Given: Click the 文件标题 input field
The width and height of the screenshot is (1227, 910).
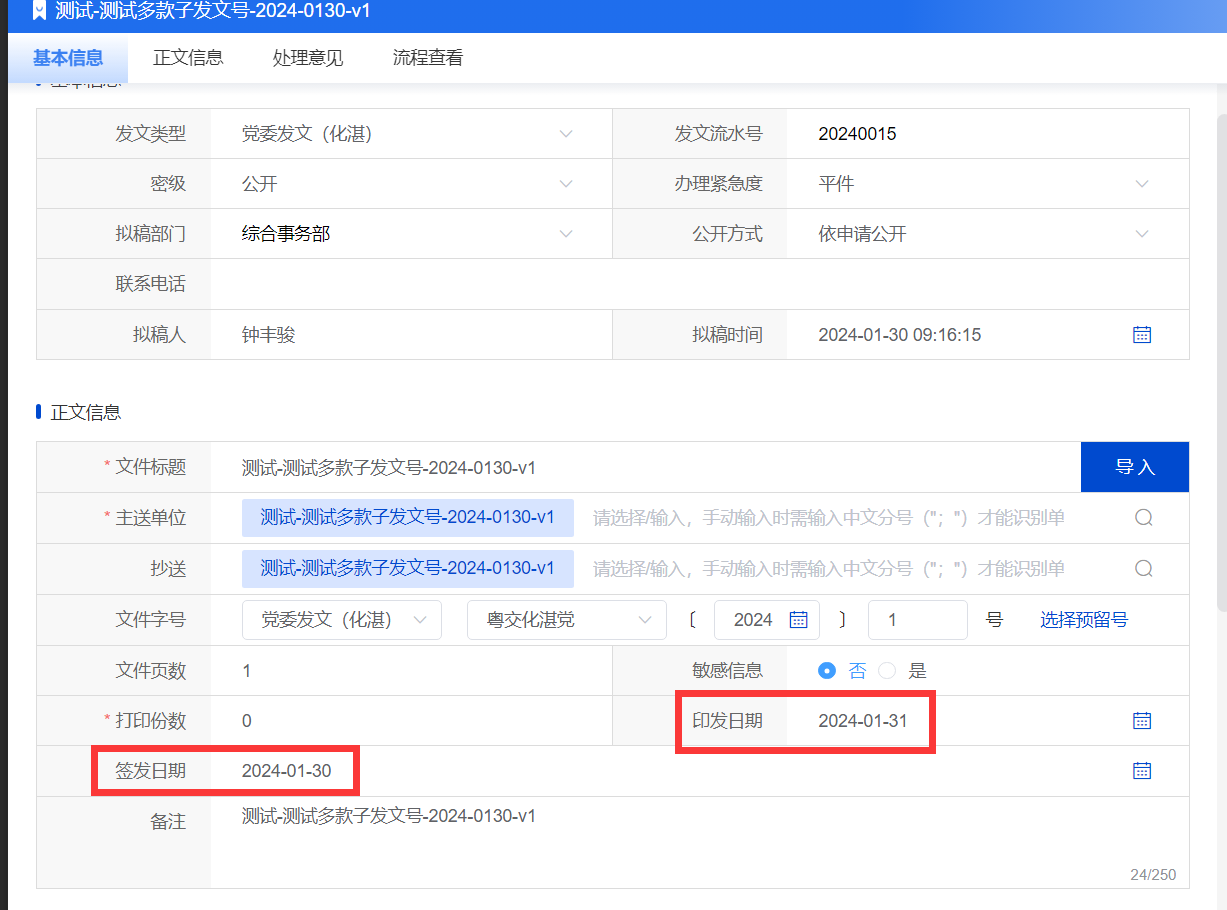Looking at the screenshot, I should [x=646, y=467].
